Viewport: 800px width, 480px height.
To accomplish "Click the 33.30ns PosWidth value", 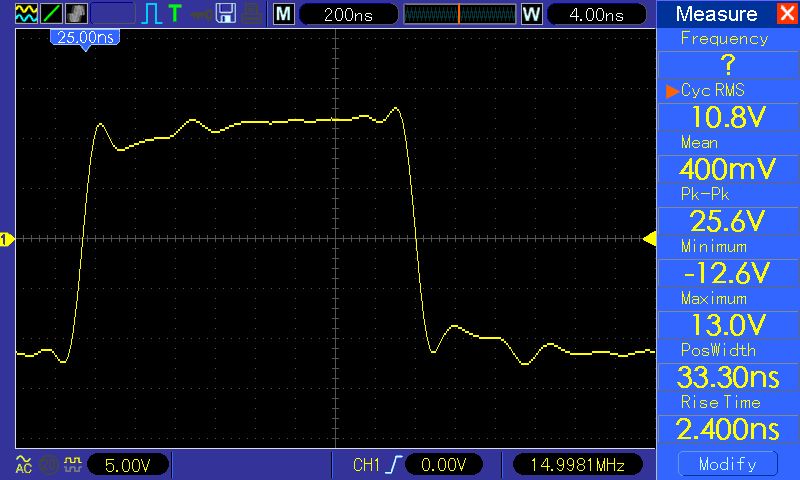I will coord(728,377).
